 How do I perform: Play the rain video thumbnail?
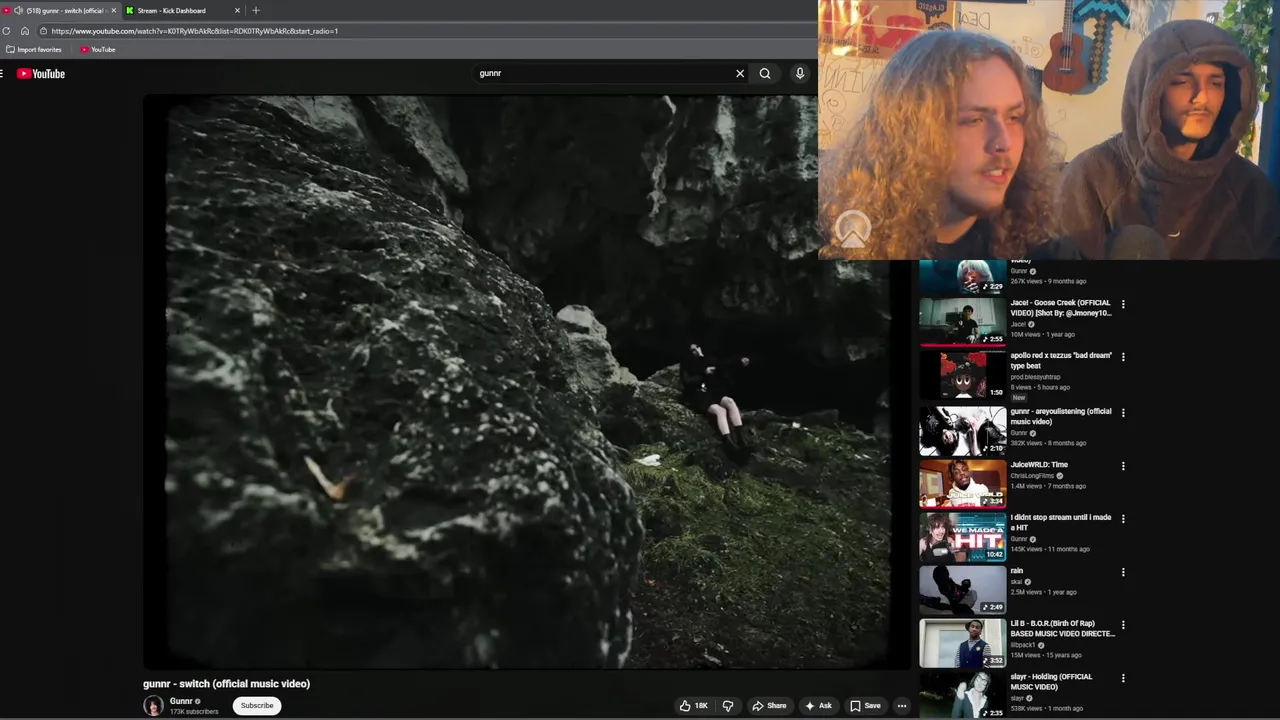click(x=962, y=589)
